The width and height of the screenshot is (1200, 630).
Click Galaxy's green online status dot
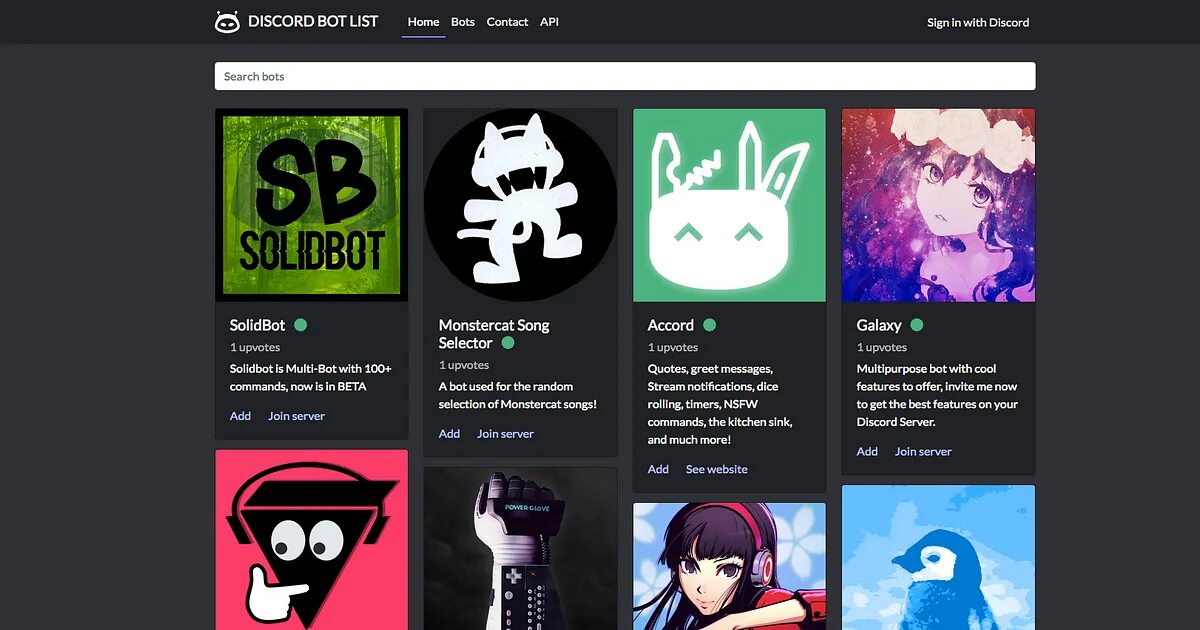click(917, 325)
